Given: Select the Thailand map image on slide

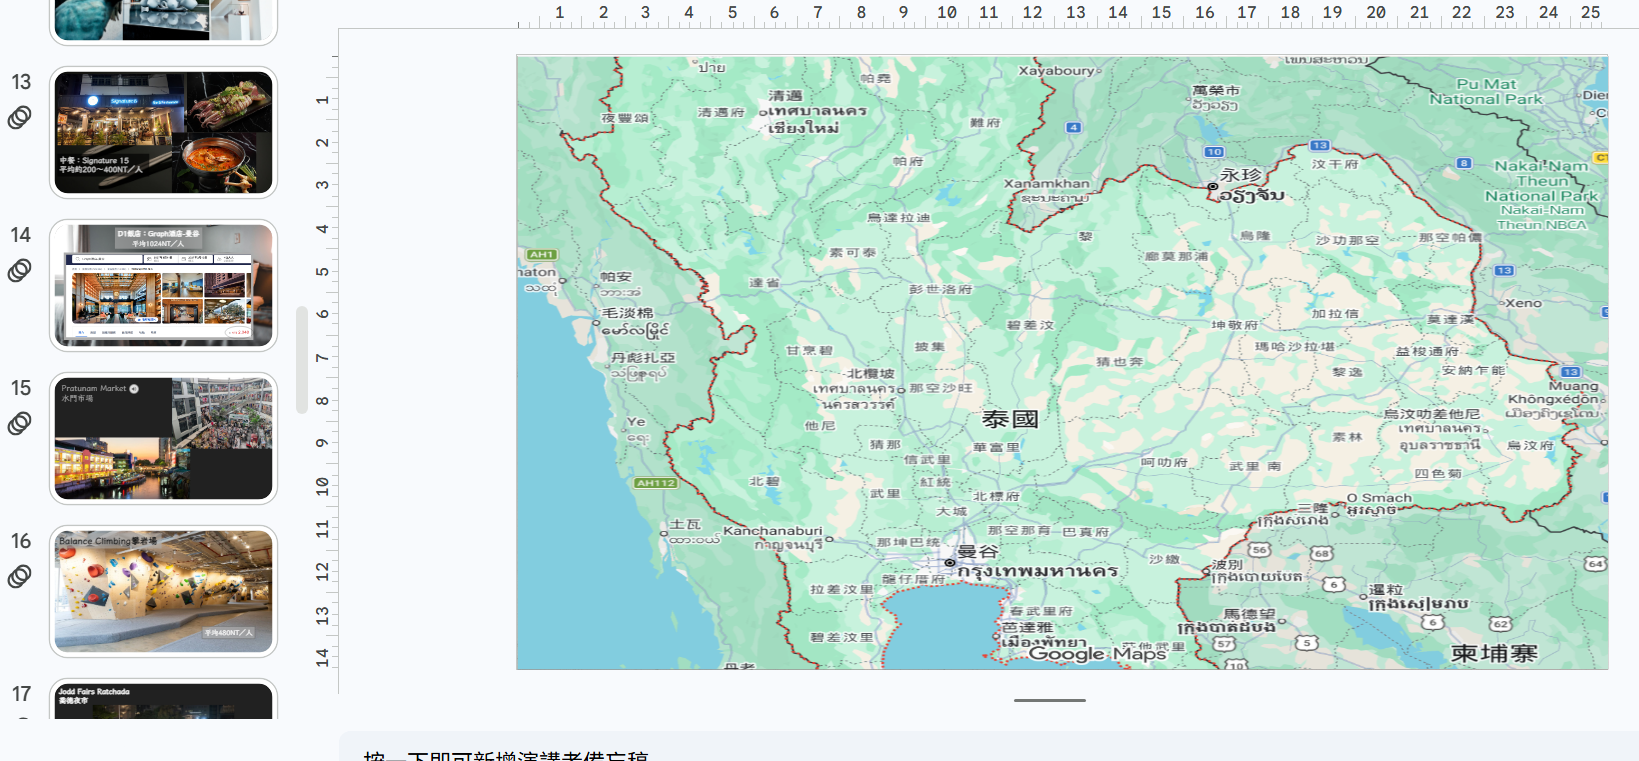Looking at the screenshot, I should 1062,362.
